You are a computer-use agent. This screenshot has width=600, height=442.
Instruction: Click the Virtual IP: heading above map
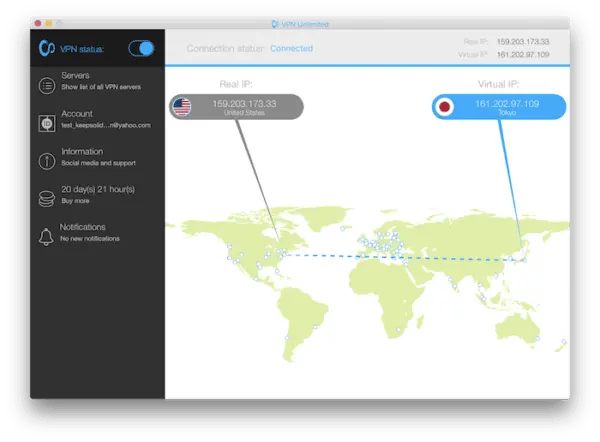(x=499, y=84)
